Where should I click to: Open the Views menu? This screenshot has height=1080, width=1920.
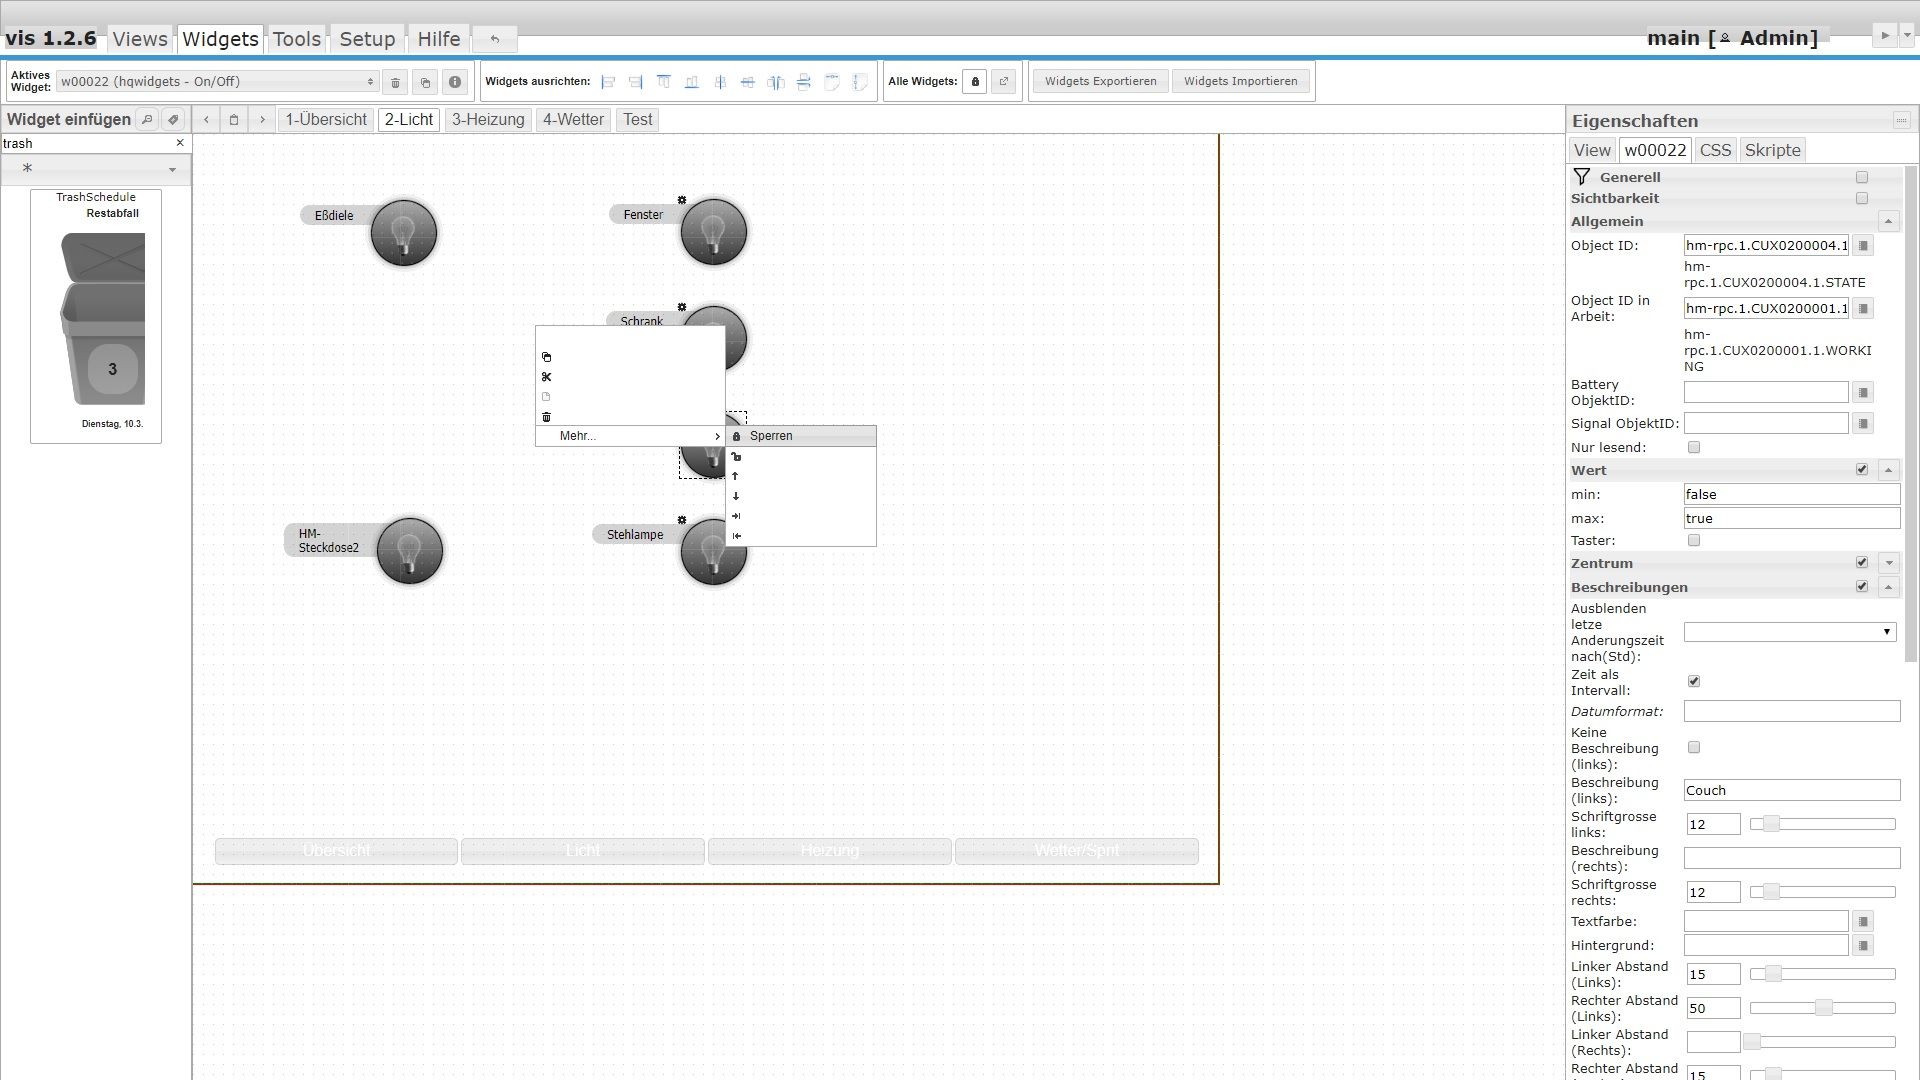[x=139, y=39]
